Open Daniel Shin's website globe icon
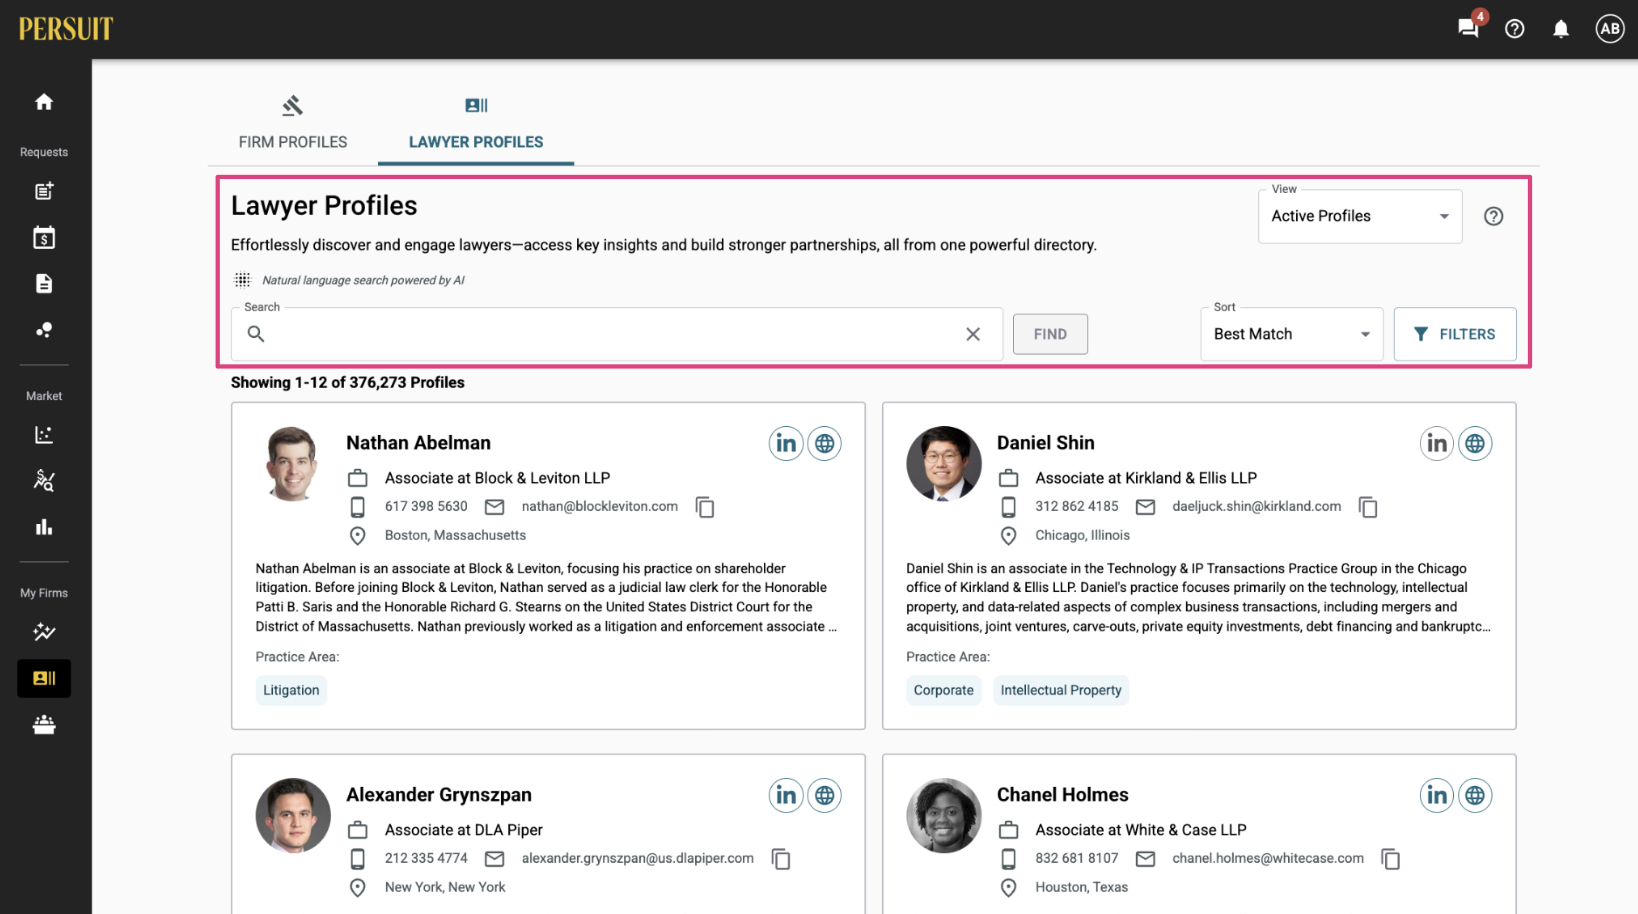Image resolution: width=1638 pixels, height=914 pixels. (x=1475, y=443)
